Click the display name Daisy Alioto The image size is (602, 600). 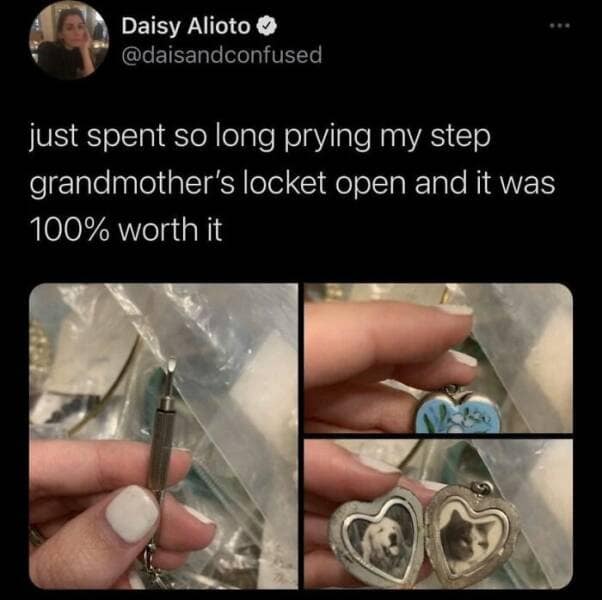[x=186, y=26]
